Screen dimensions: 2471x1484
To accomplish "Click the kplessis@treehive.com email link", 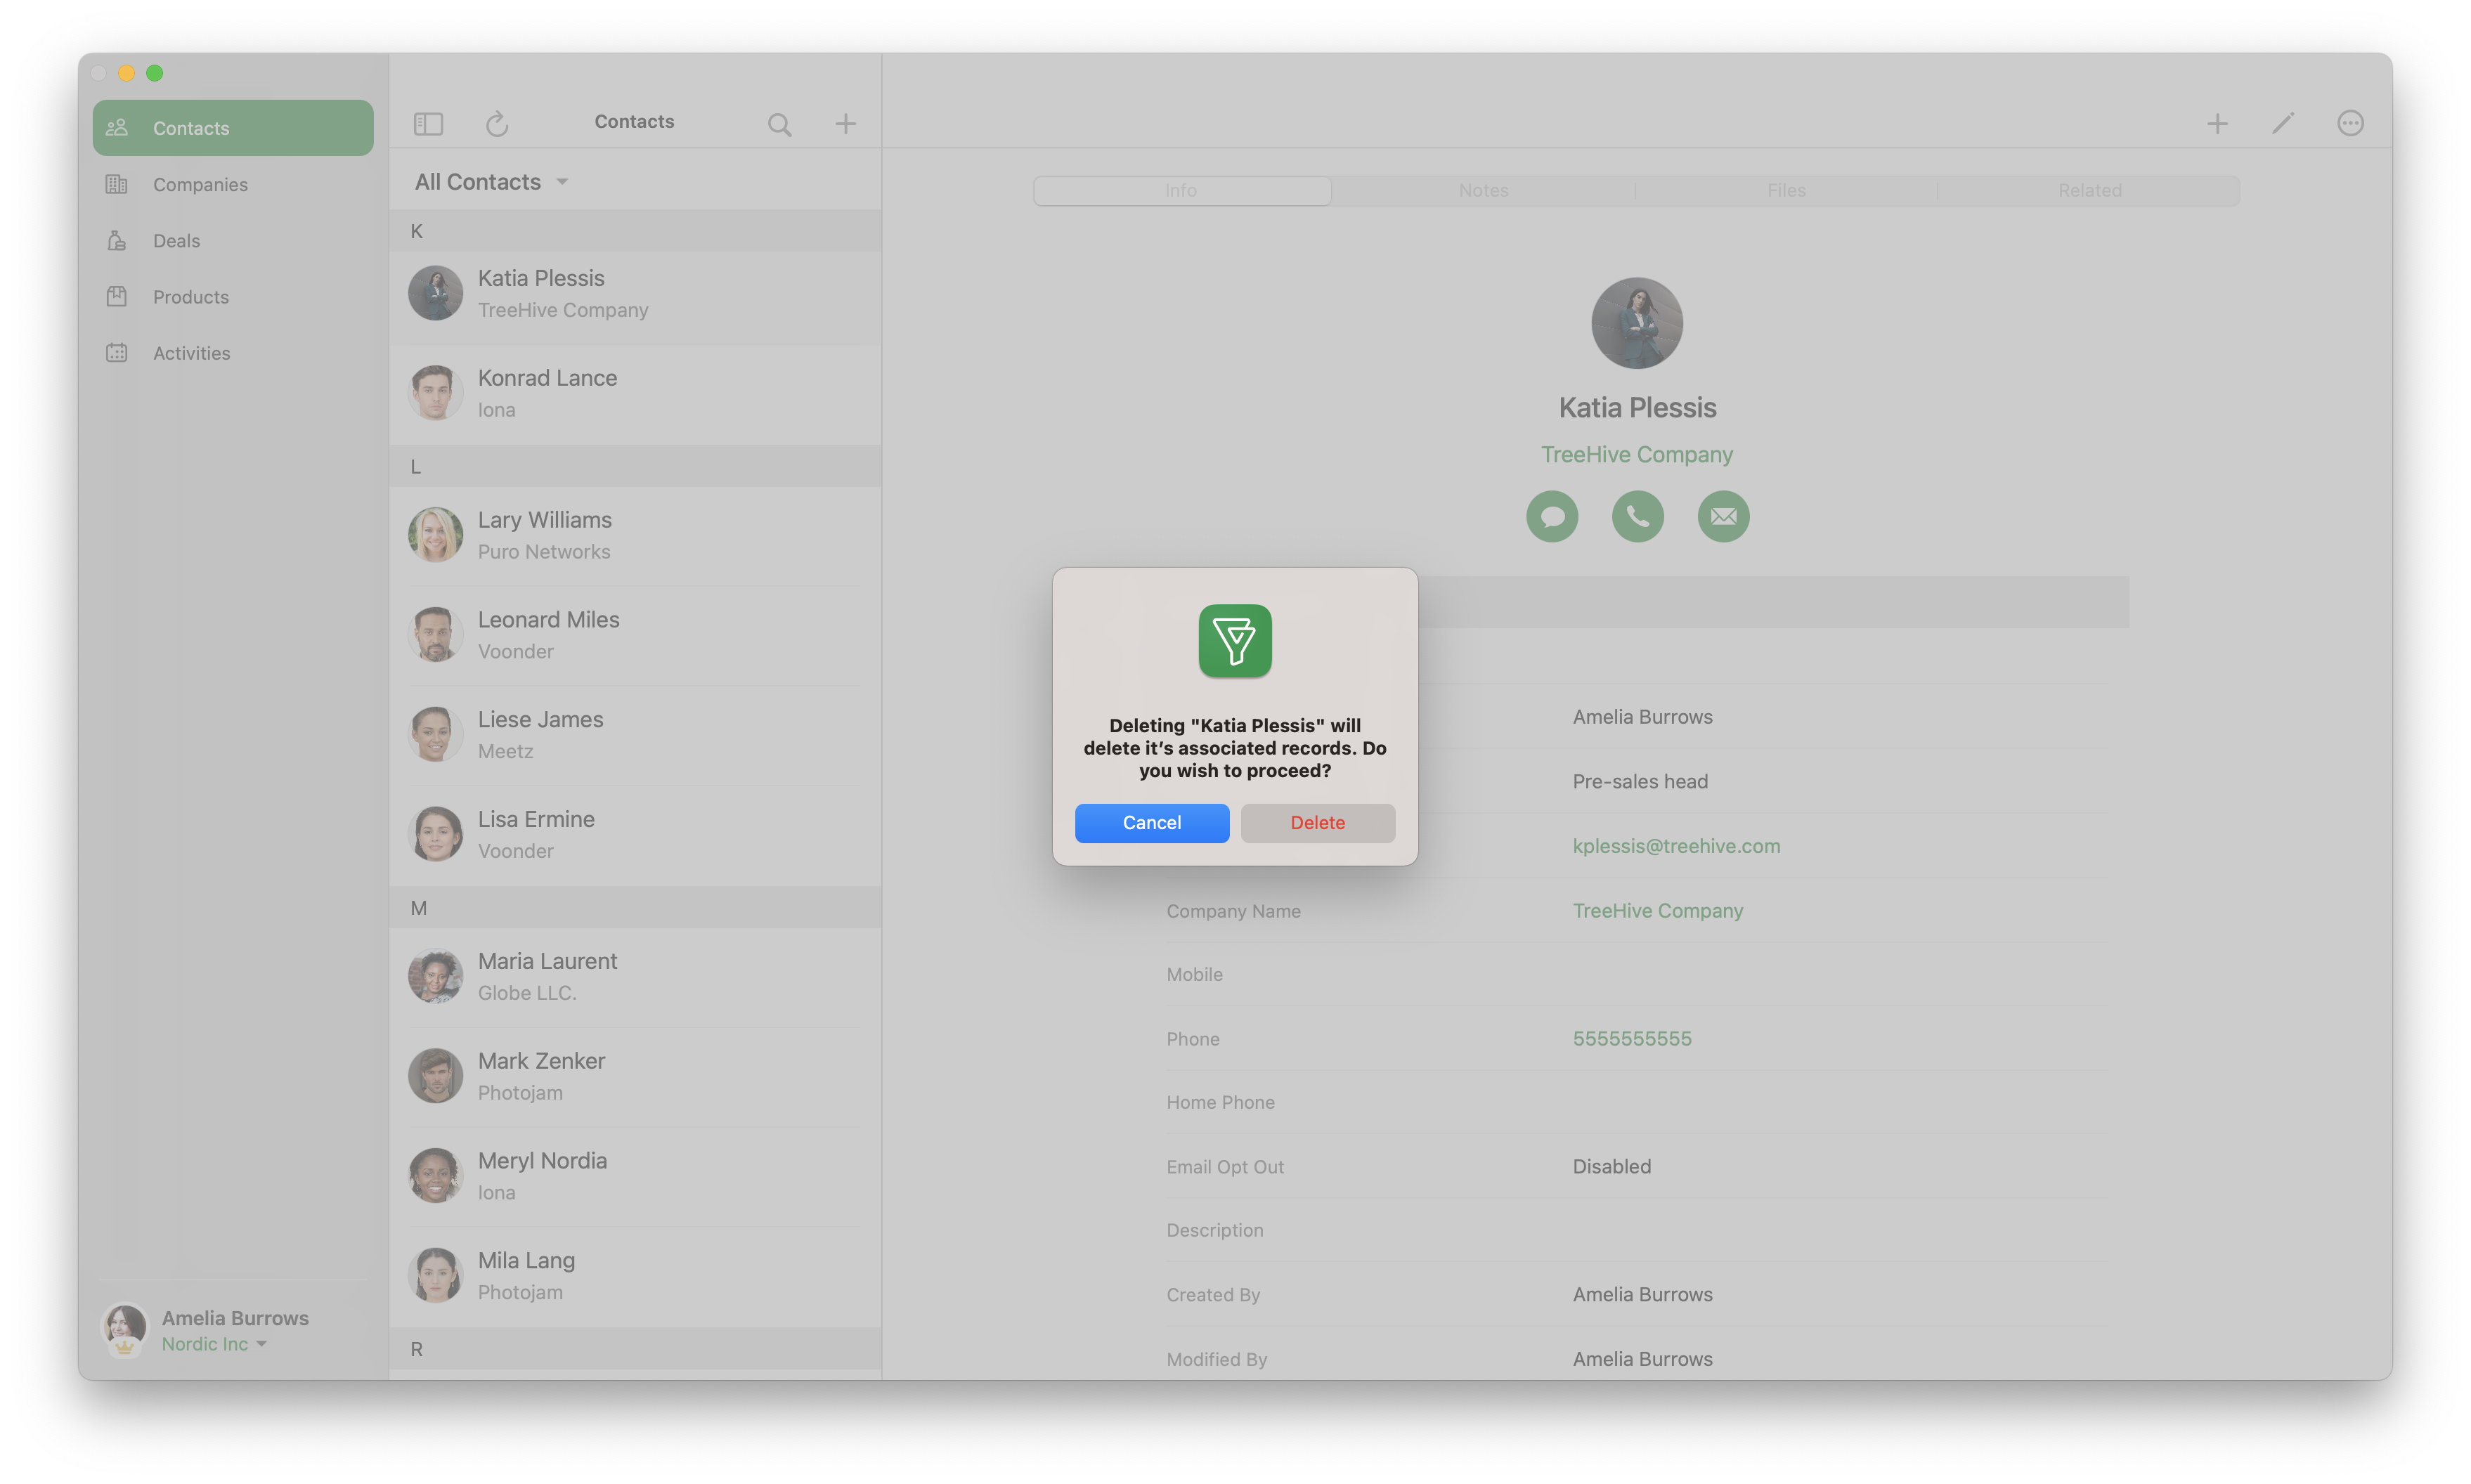I will click(x=1676, y=846).
